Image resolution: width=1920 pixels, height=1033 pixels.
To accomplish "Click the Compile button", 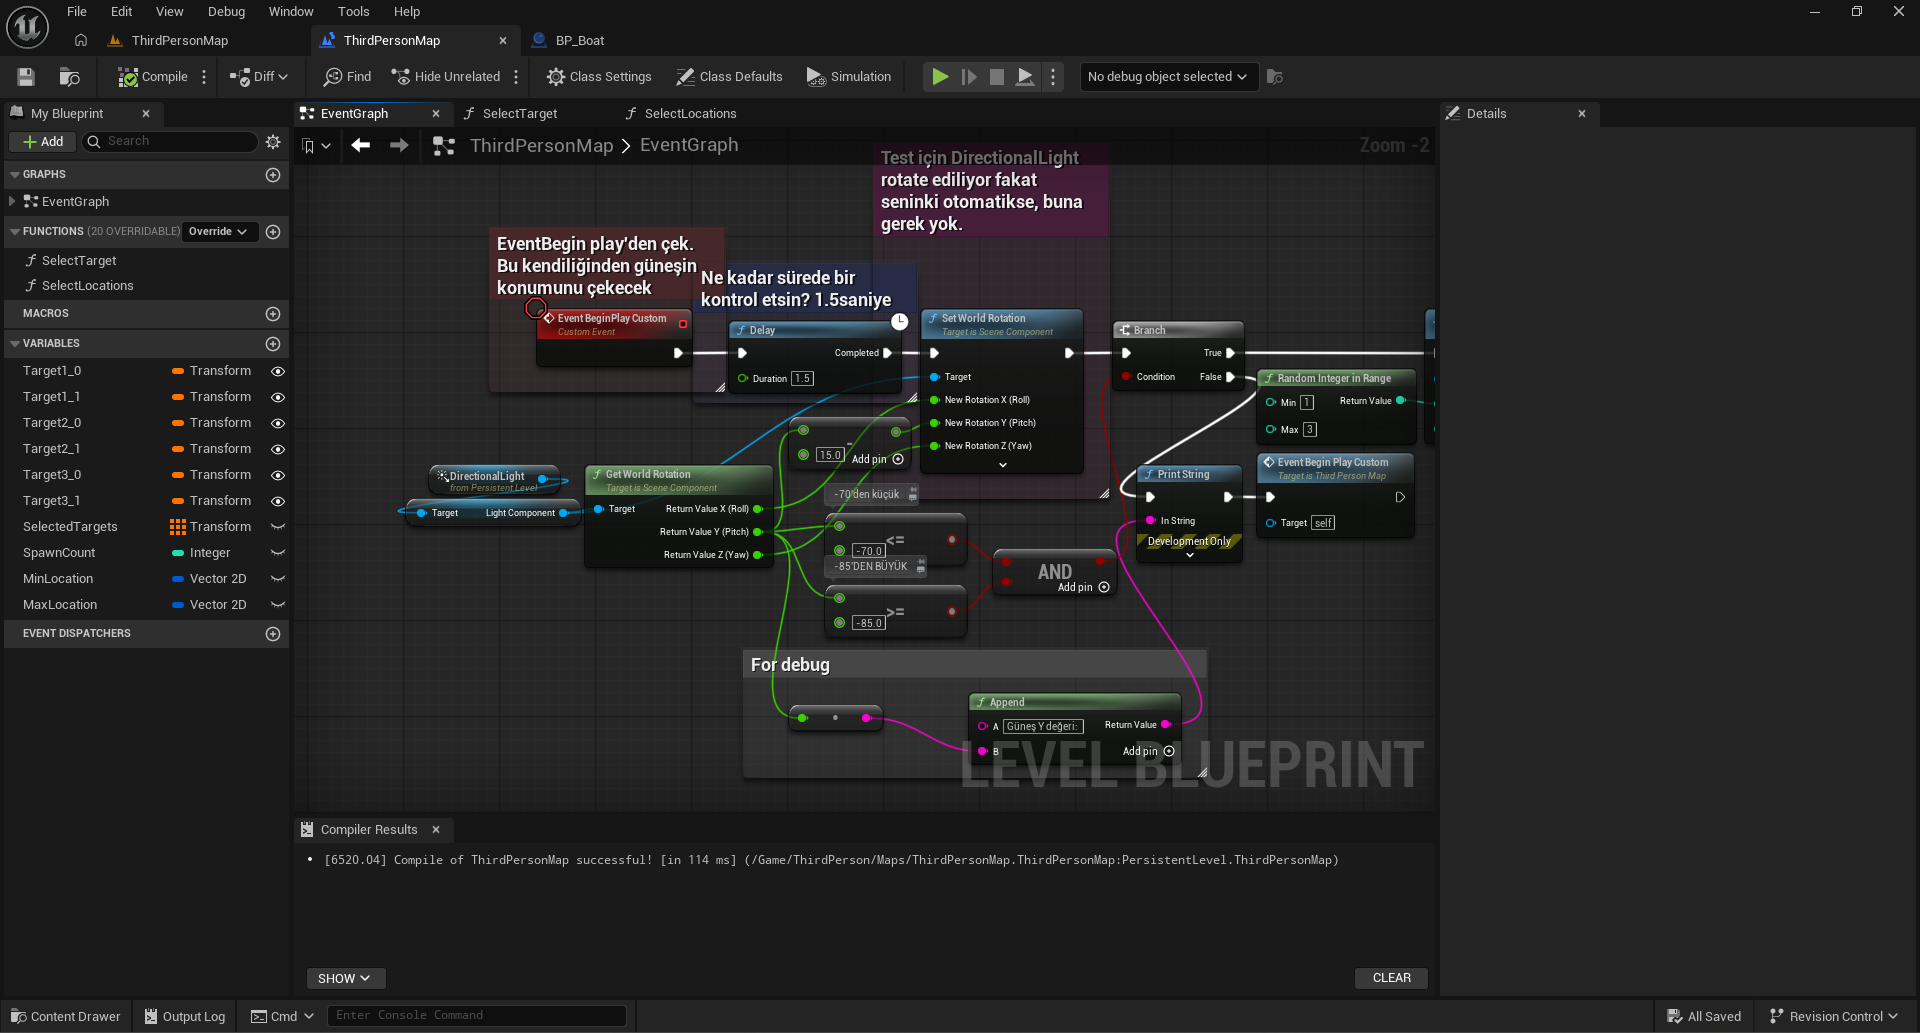I will [x=153, y=77].
